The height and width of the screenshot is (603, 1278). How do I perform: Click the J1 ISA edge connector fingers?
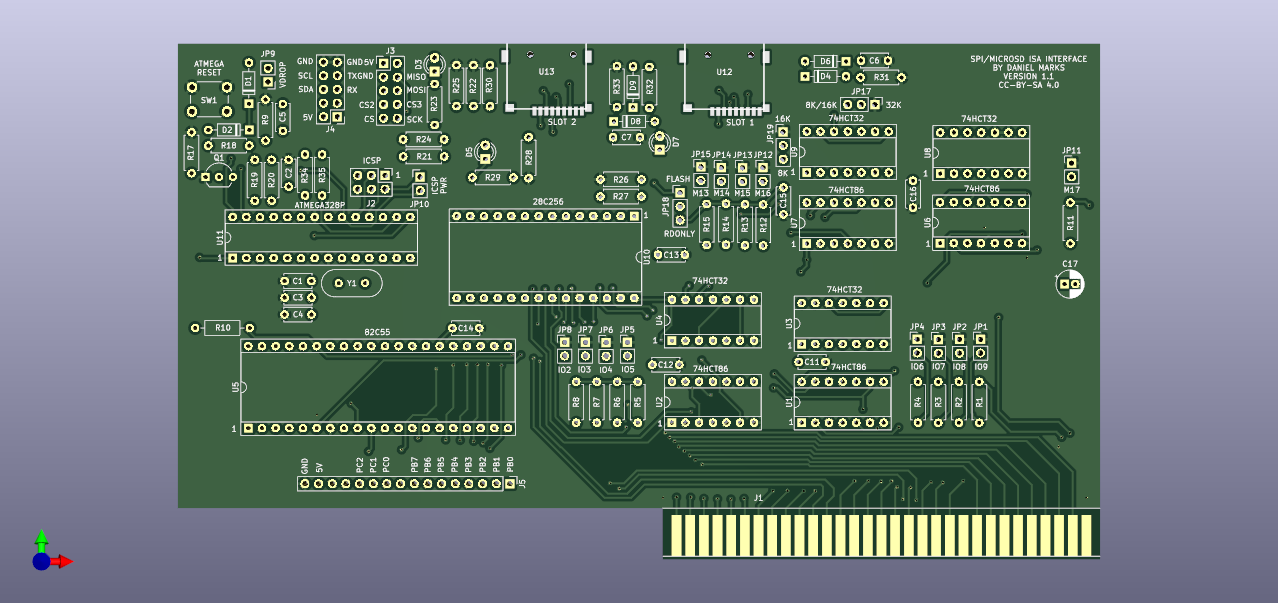coord(880,533)
